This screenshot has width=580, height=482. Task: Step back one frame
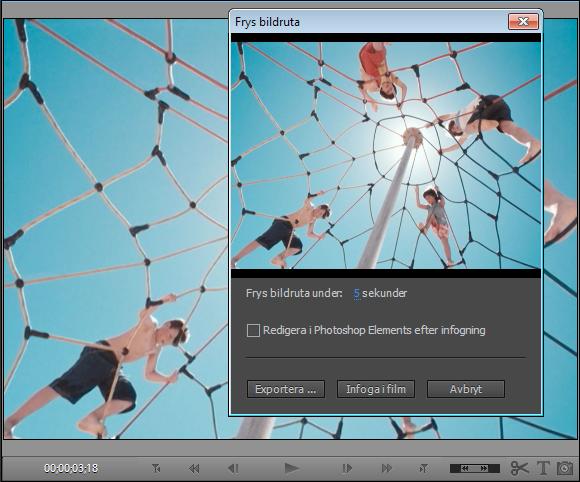(233, 468)
